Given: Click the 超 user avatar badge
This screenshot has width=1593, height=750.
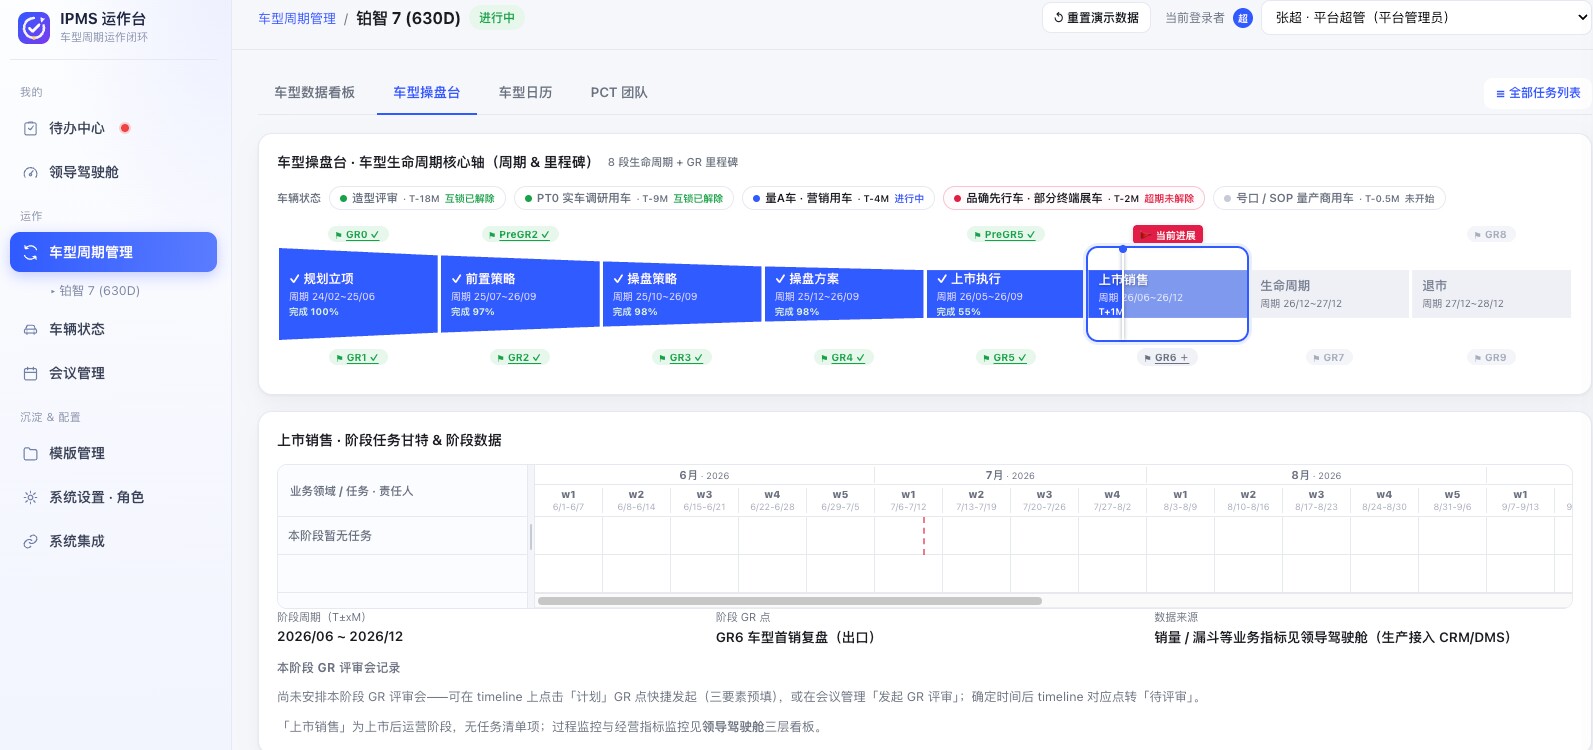Looking at the screenshot, I should pos(1243,18).
